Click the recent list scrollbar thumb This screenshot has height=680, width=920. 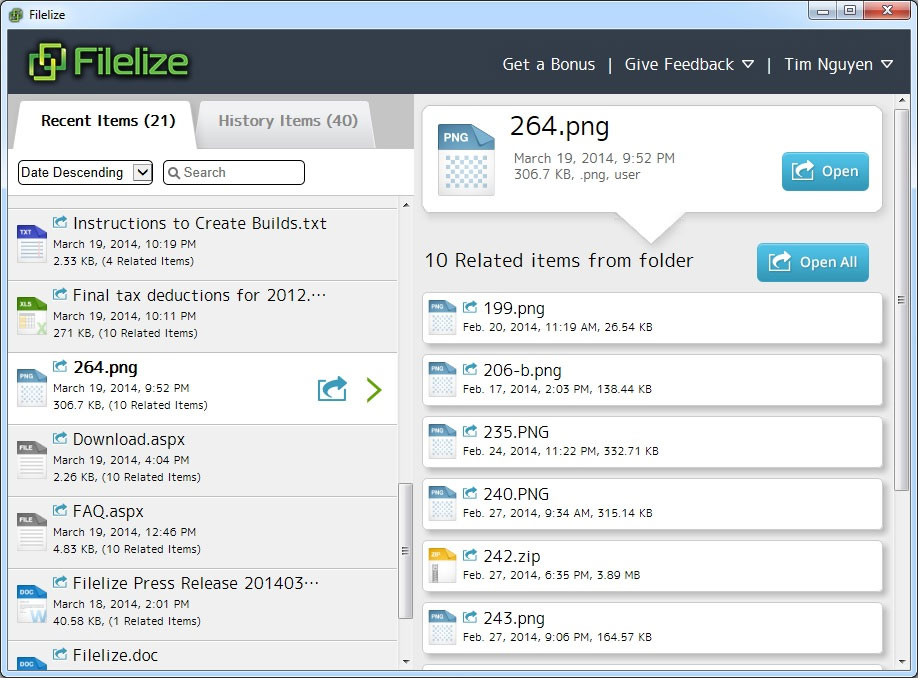(405, 551)
